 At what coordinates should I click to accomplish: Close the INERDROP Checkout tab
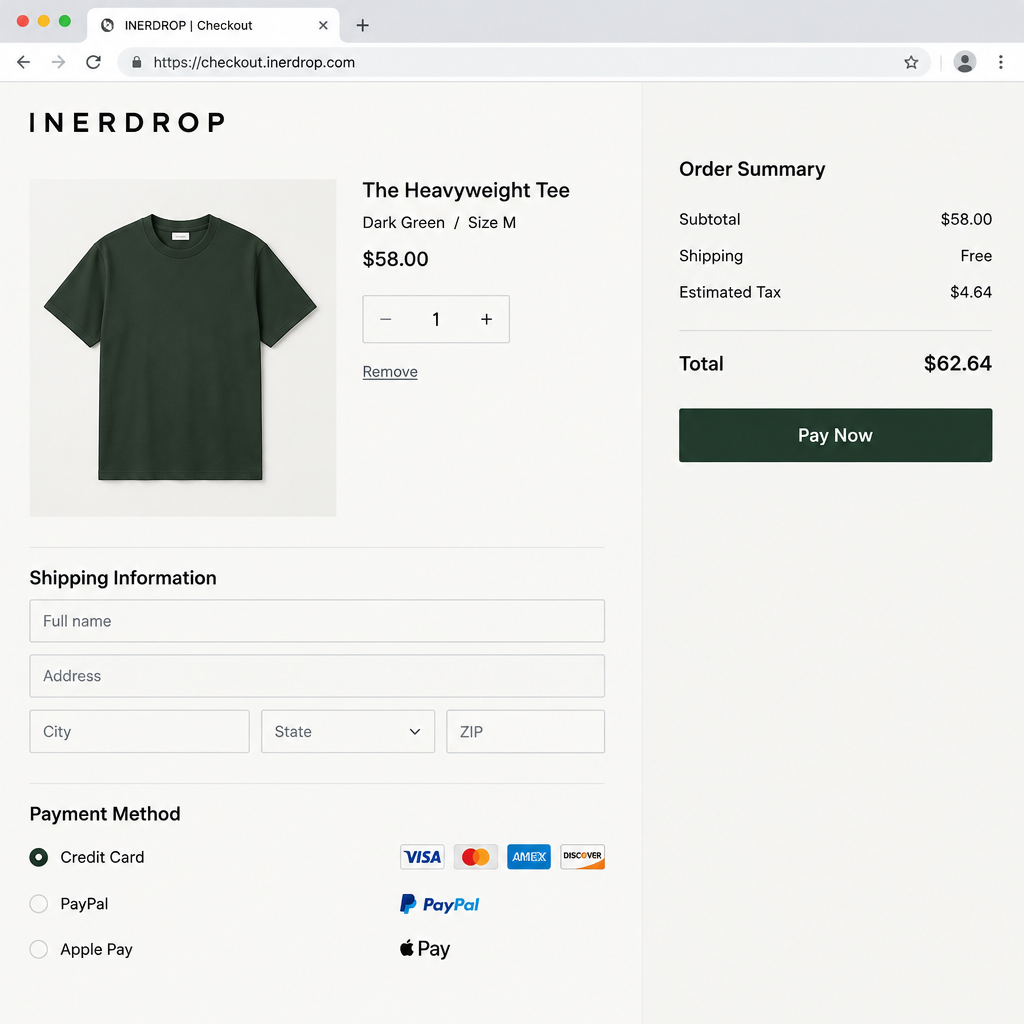(x=323, y=25)
